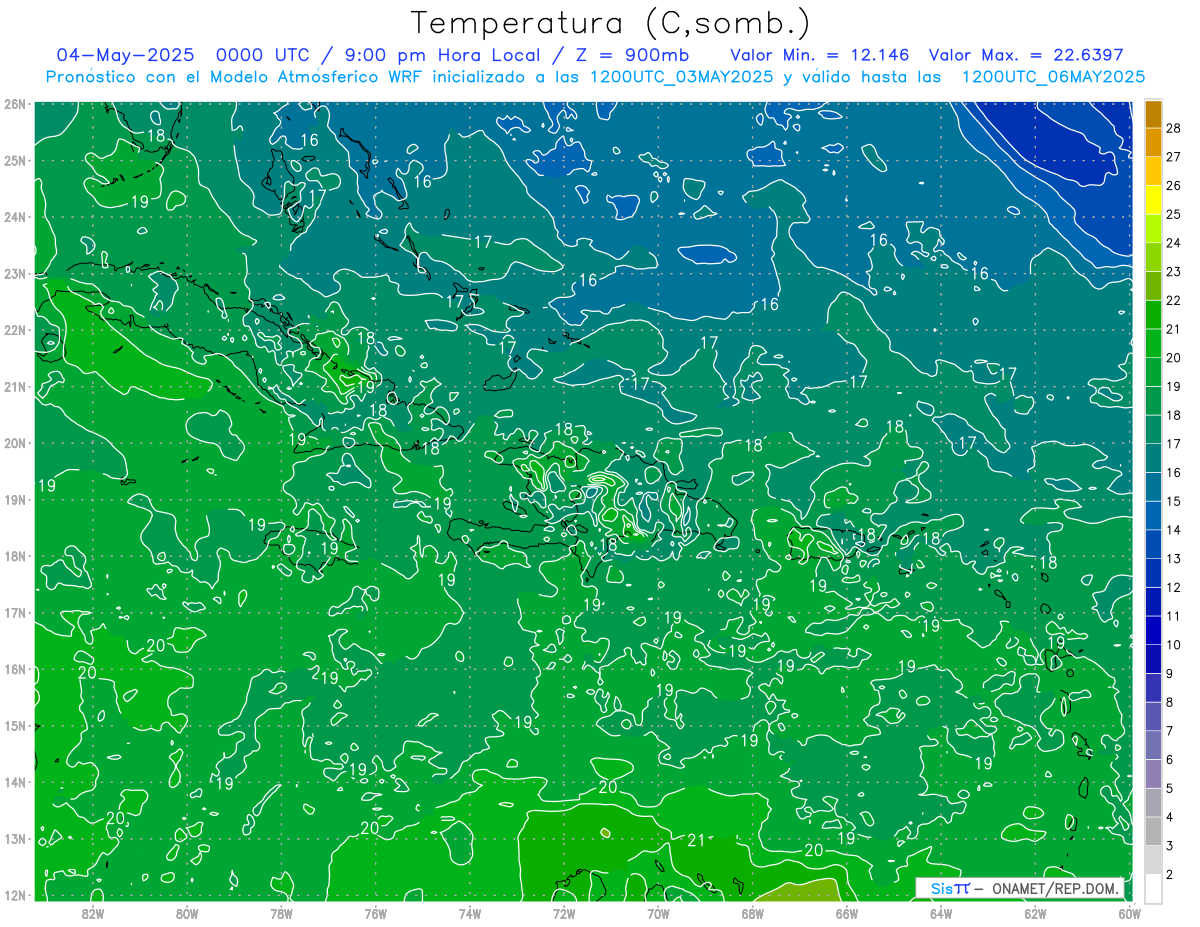1200x927 pixels.
Task: Click the legend scale label 28
Action: click(1174, 128)
